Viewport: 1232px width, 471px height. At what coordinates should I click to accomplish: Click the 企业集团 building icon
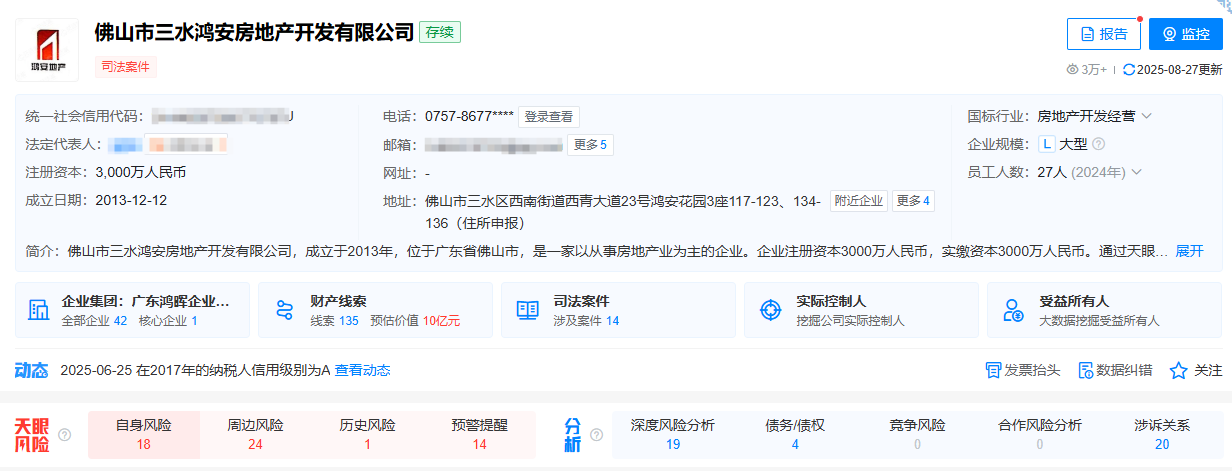(x=39, y=310)
